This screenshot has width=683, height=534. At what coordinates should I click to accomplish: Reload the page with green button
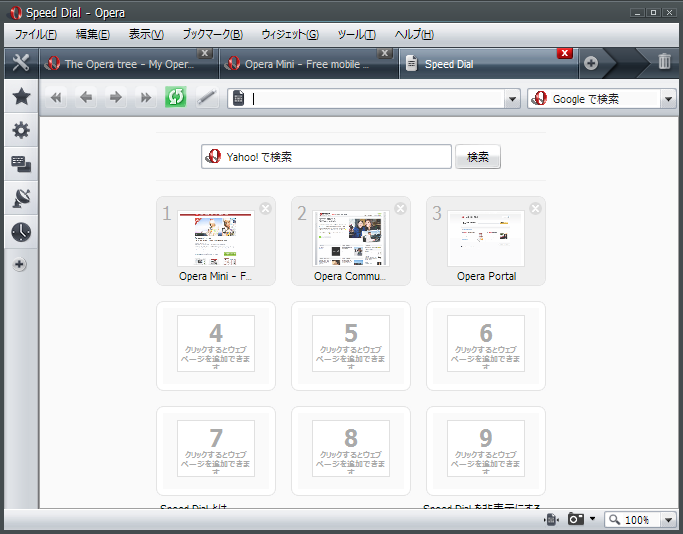(x=176, y=97)
